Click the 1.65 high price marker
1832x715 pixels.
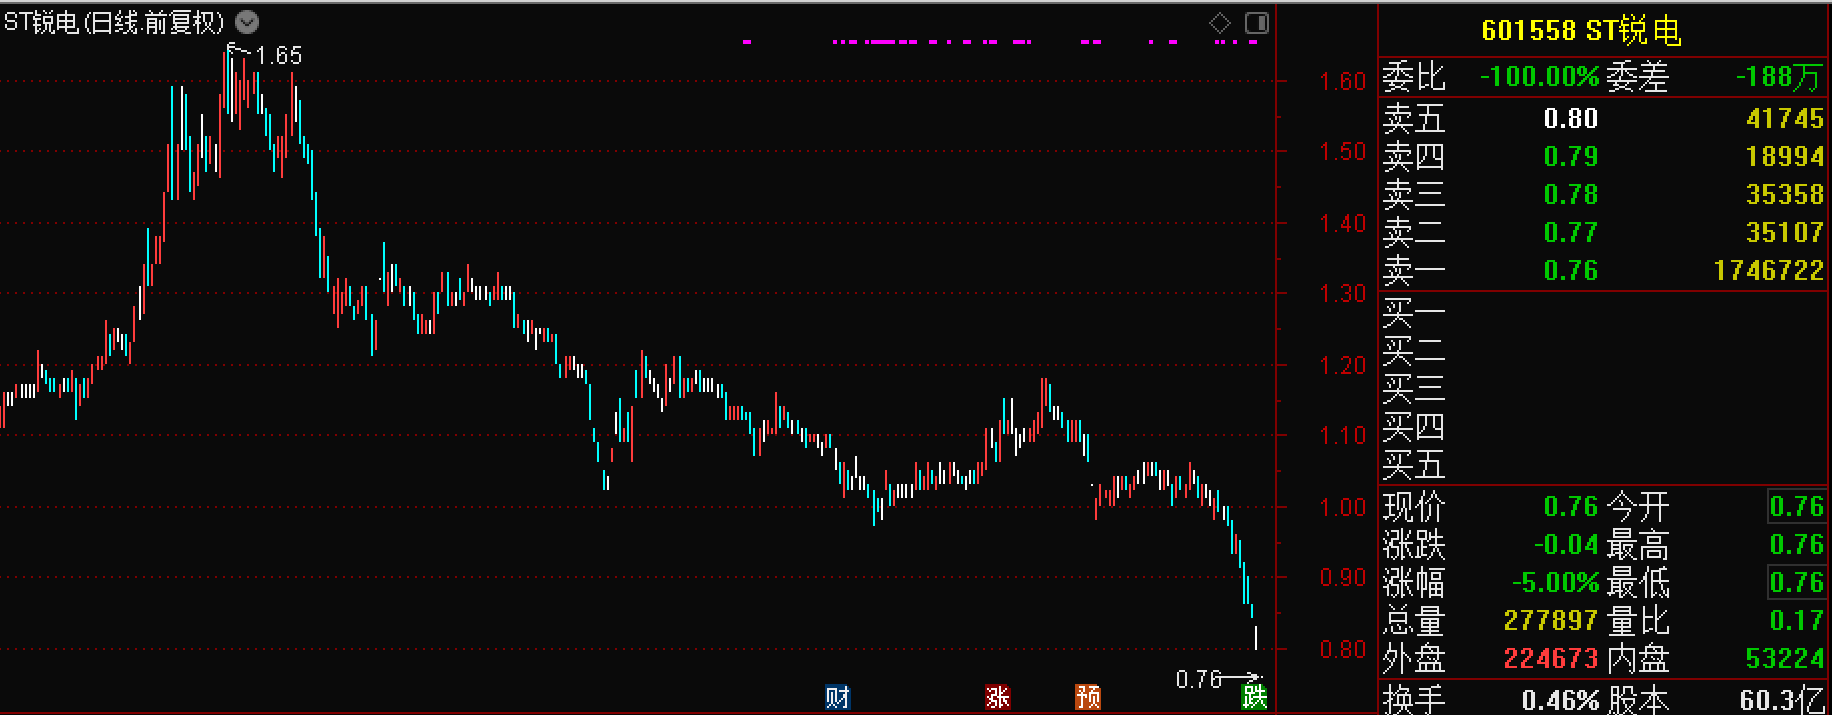(278, 56)
